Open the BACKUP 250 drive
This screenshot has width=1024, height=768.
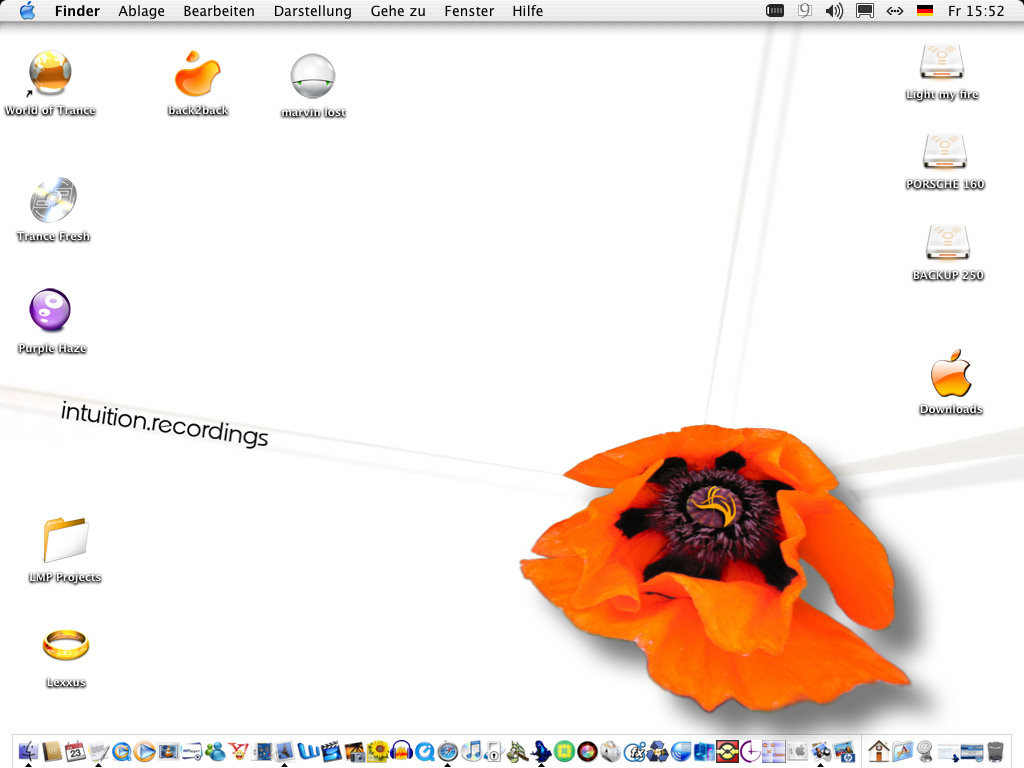coord(947,243)
